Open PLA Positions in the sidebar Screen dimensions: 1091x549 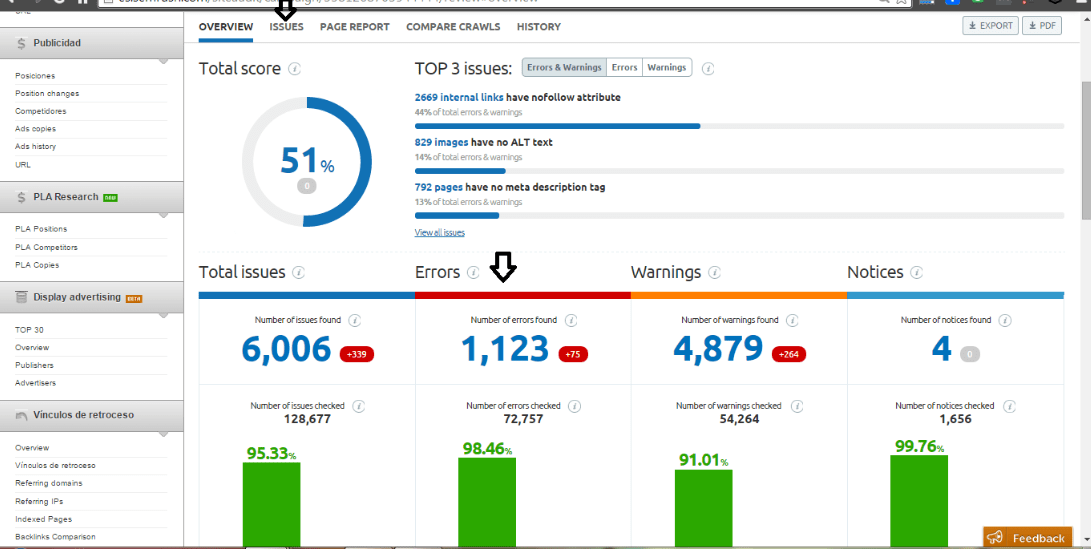point(41,229)
